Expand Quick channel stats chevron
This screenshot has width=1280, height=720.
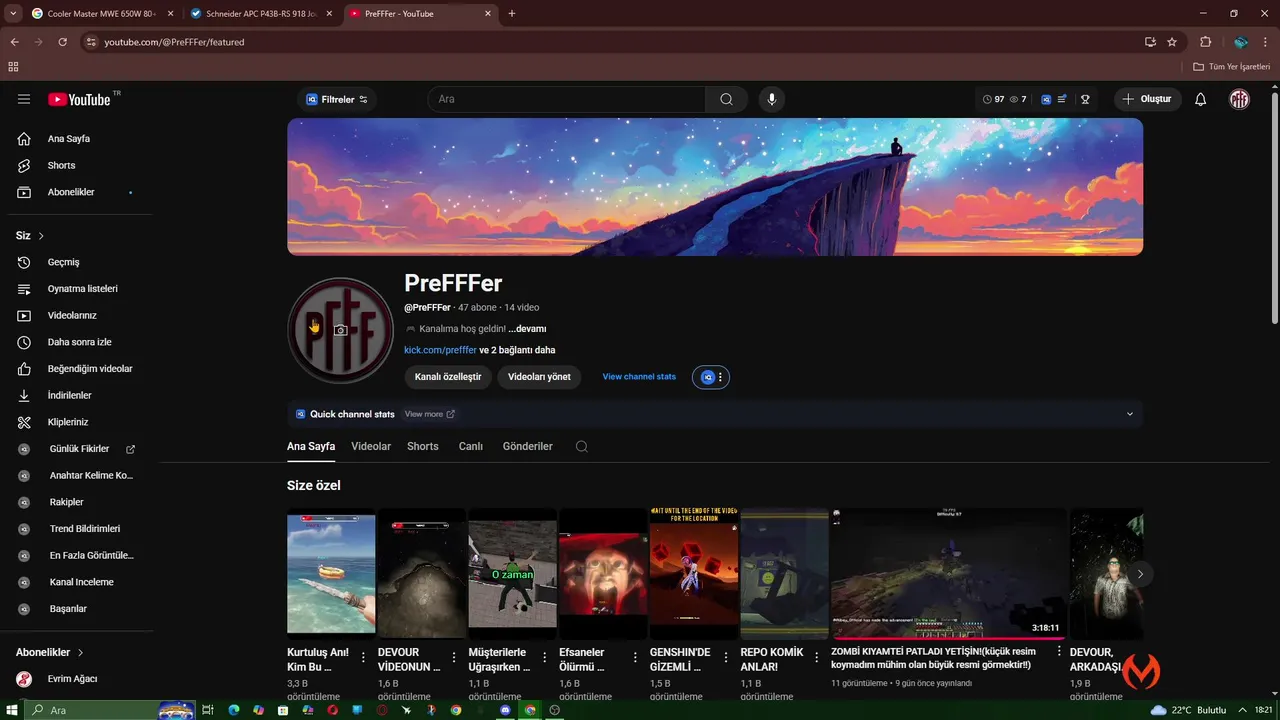1130,414
